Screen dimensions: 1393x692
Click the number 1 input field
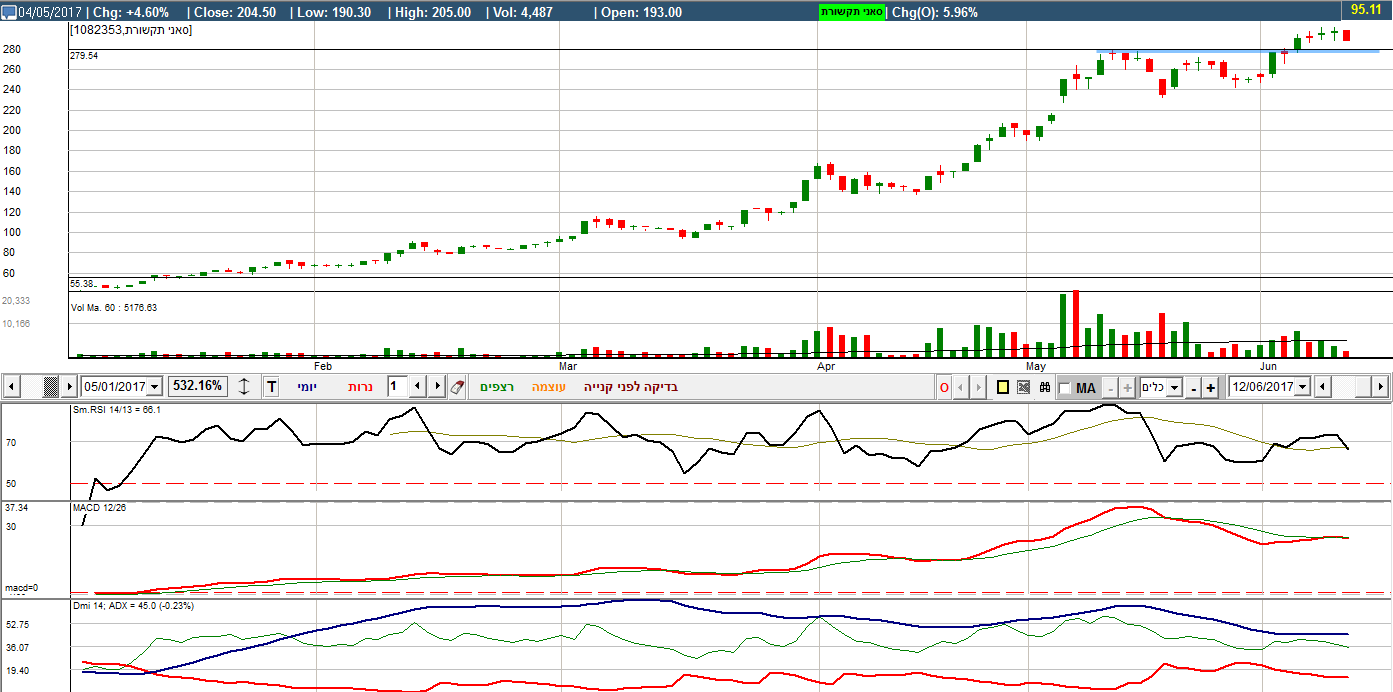pyautogui.click(x=397, y=387)
